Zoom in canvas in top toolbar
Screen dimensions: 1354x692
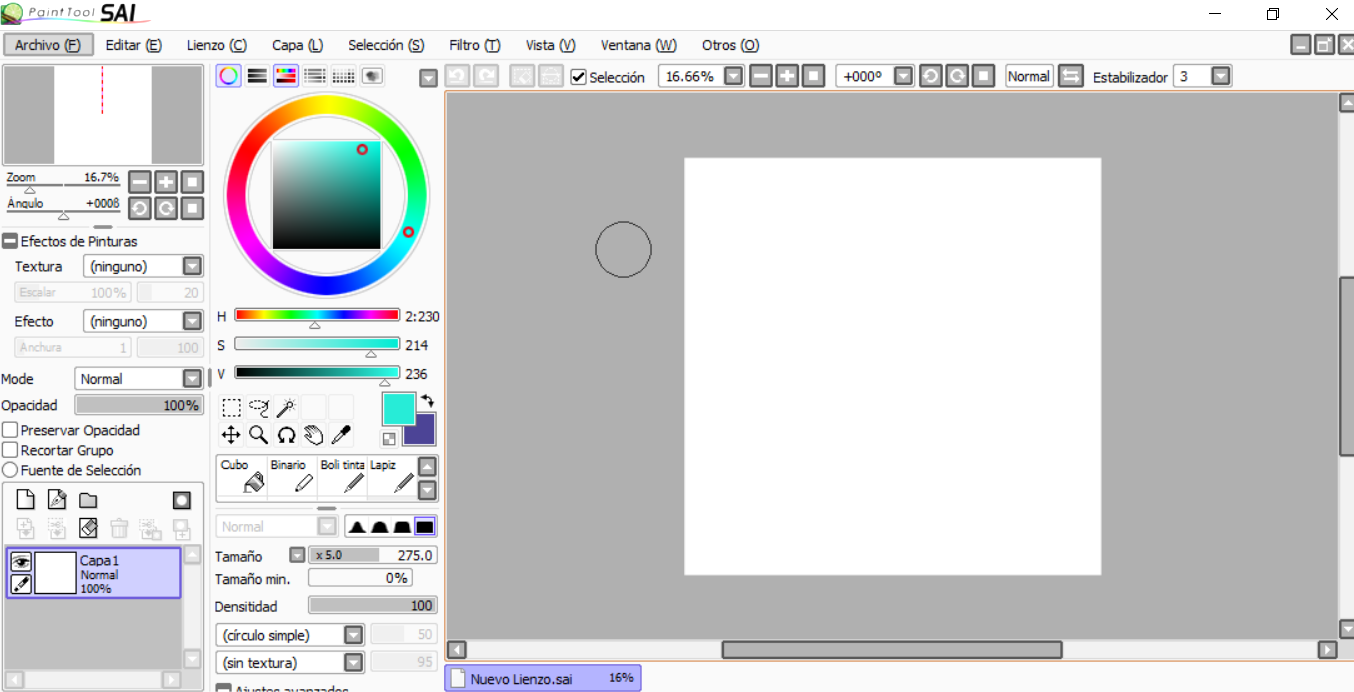coord(788,76)
